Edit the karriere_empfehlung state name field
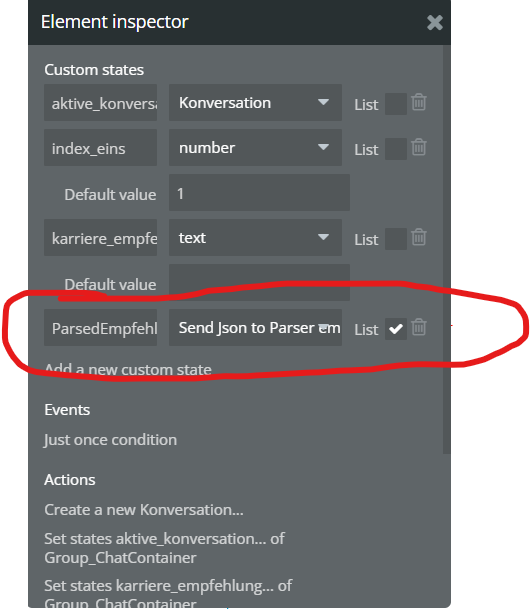 pyautogui.click(x=101, y=237)
